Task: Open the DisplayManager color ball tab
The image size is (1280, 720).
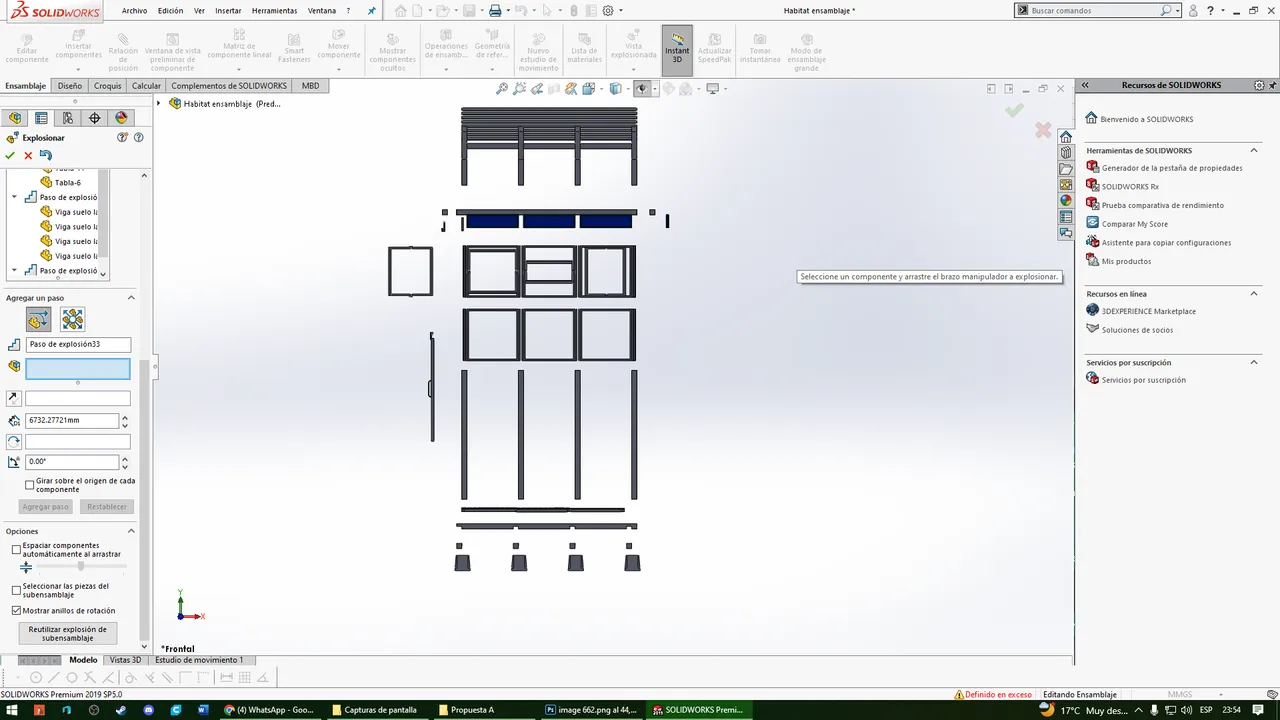Action: pyautogui.click(x=122, y=118)
